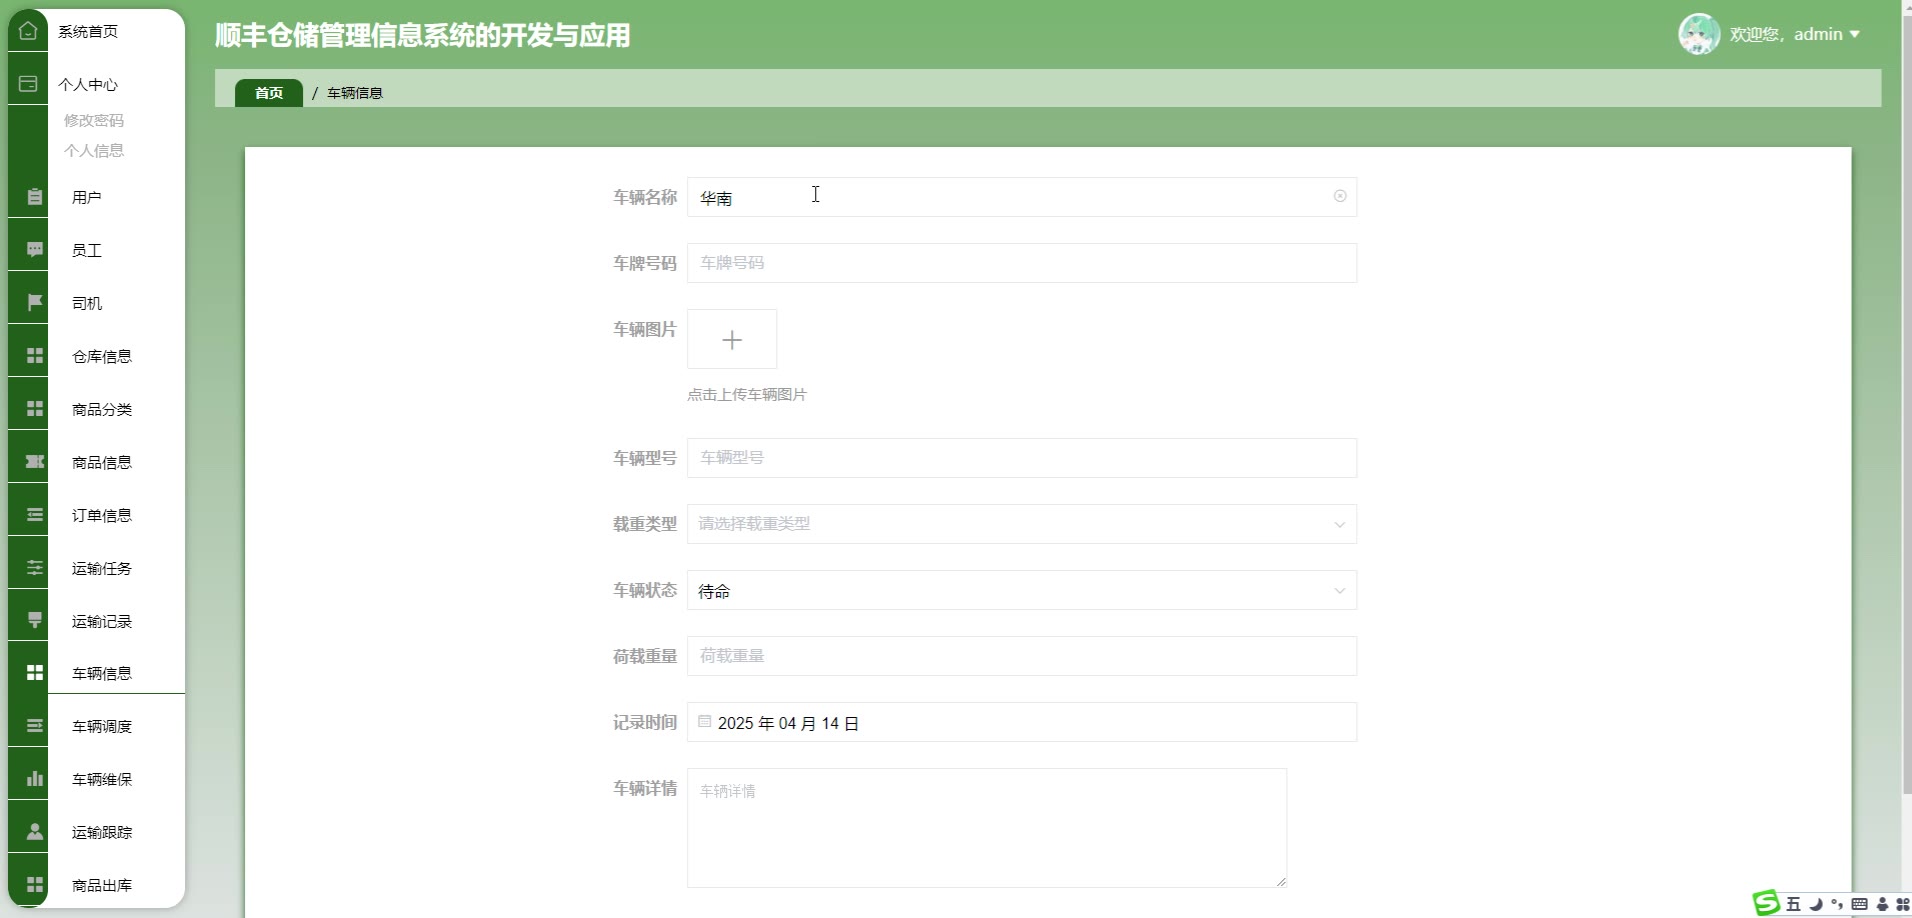Viewport: 1912px width, 918px height.
Task: Click the grid icon beside 商品分类
Action: (35, 409)
